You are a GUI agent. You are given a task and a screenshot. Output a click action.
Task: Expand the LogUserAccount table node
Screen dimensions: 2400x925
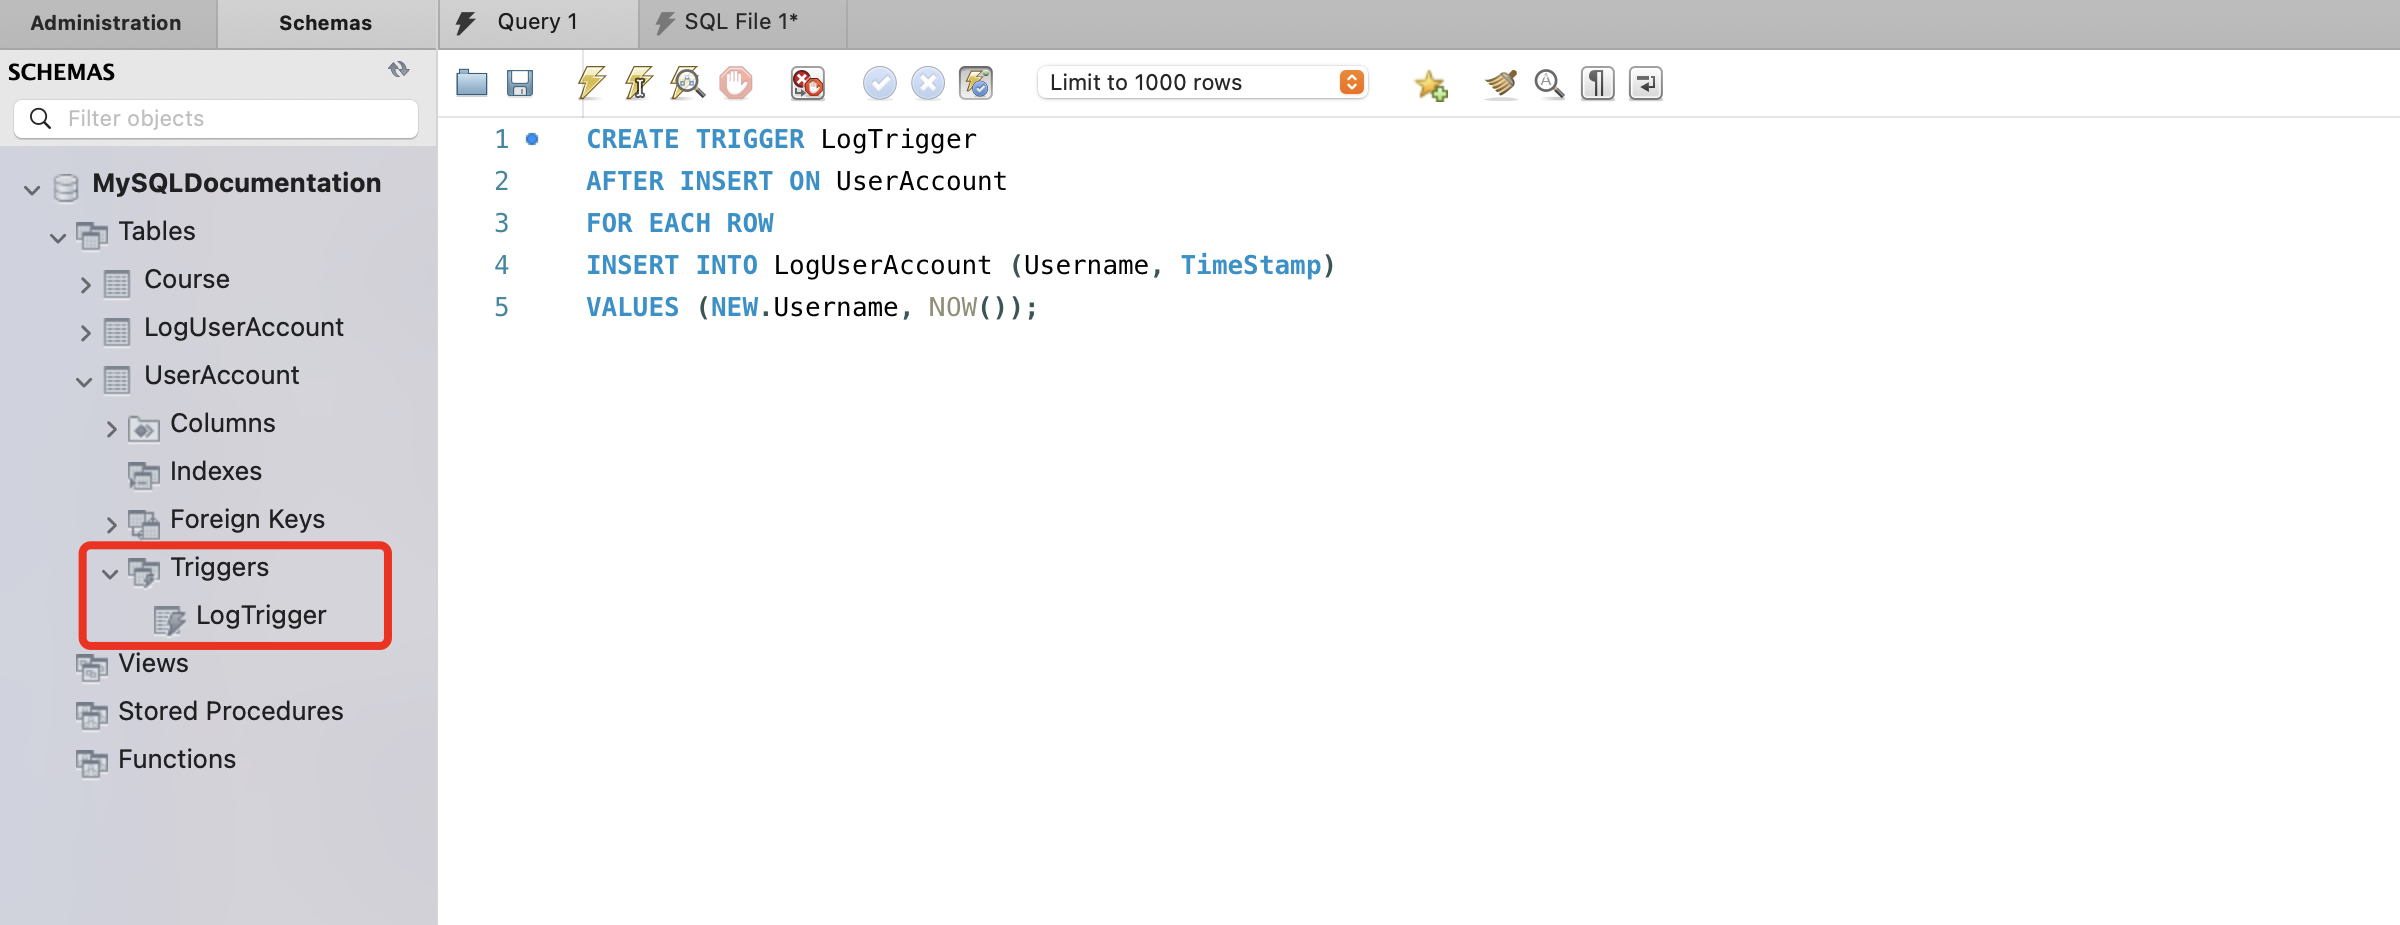85,333
